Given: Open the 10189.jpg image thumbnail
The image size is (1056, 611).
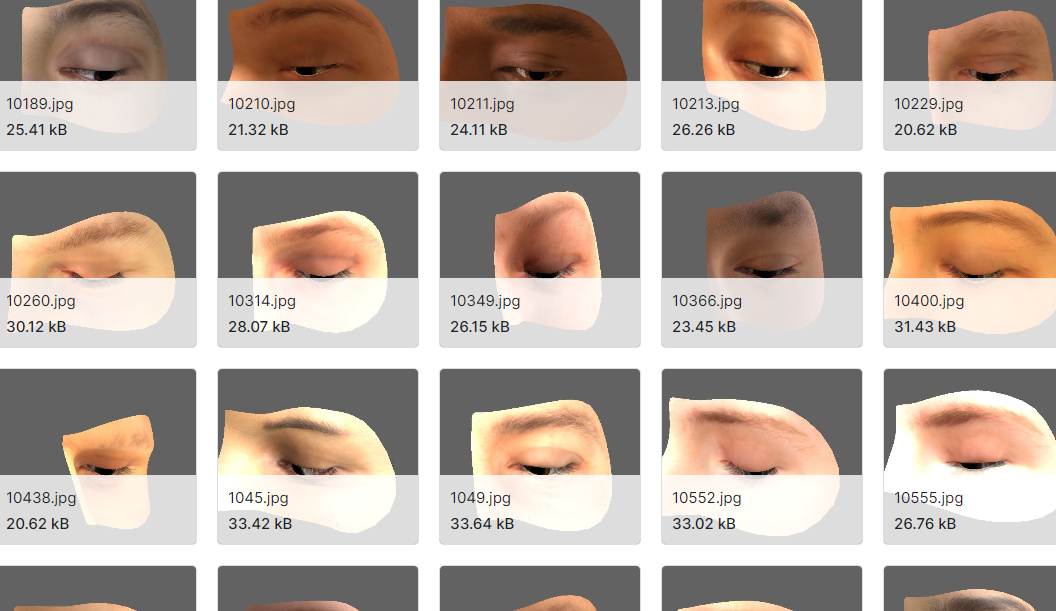Looking at the screenshot, I should (x=96, y=40).
